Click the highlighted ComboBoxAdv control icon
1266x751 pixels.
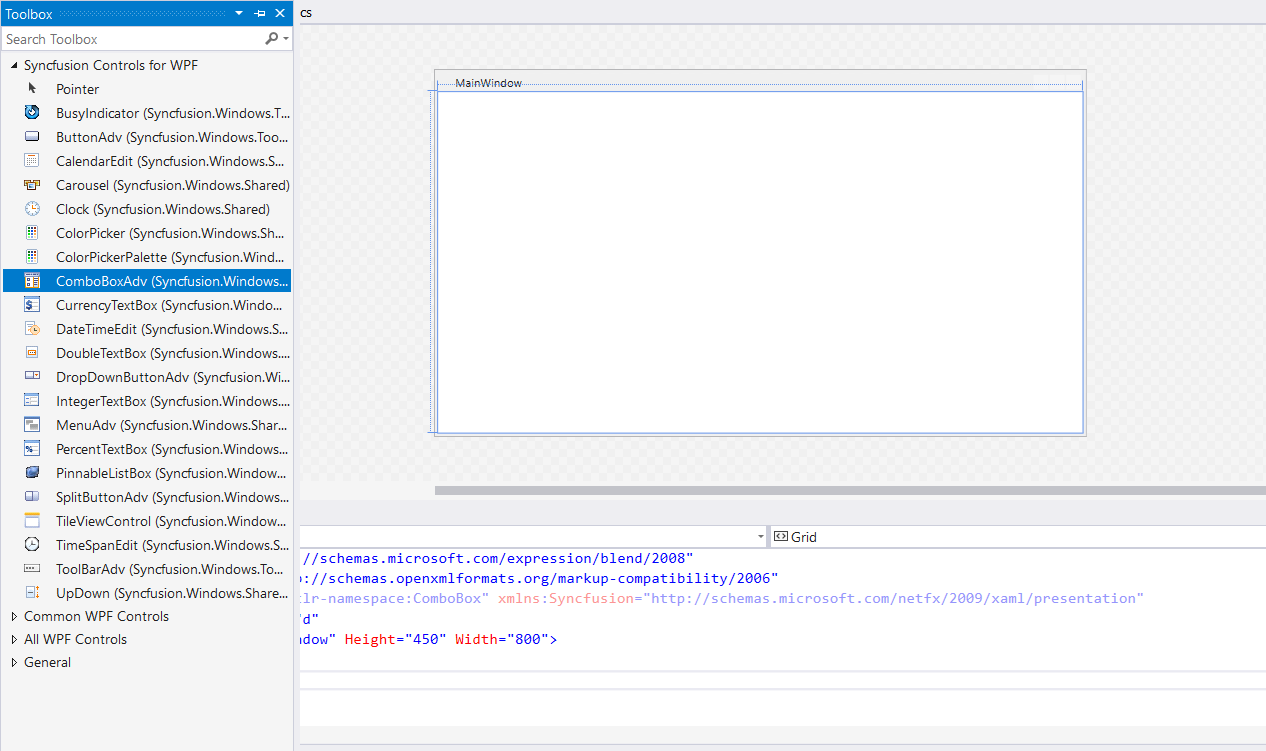(32, 281)
